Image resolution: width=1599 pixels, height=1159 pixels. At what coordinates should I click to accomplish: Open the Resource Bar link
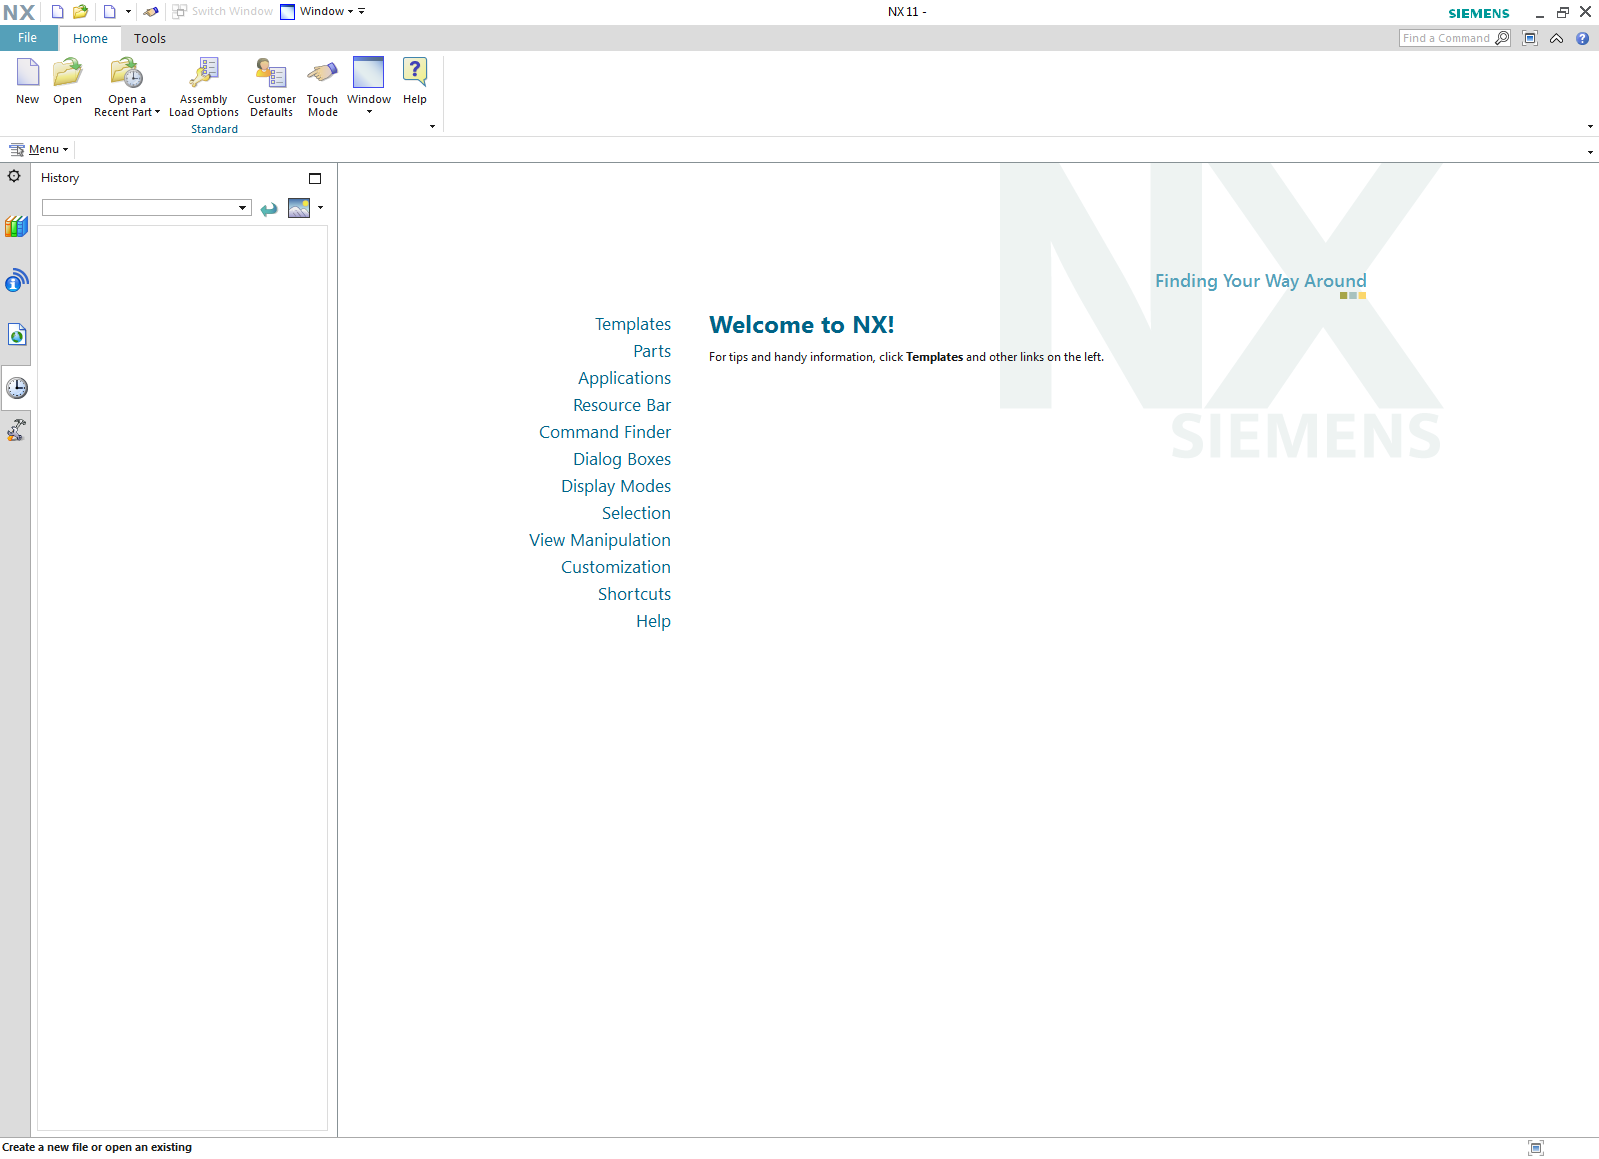click(622, 405)
